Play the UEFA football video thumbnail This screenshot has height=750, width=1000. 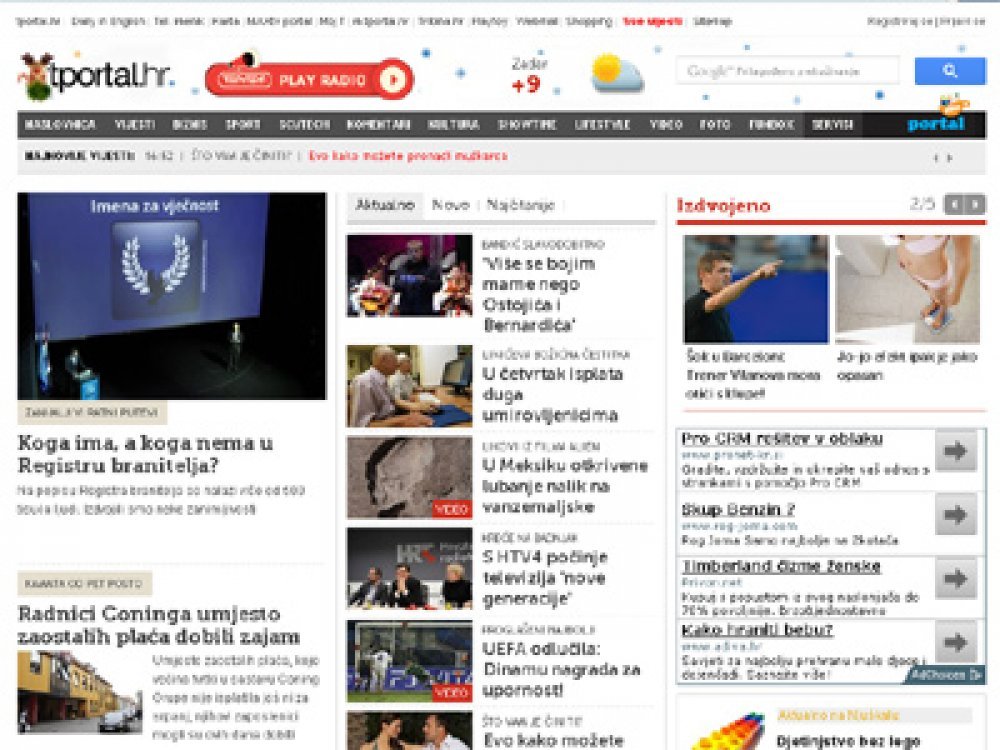[409, 661]
